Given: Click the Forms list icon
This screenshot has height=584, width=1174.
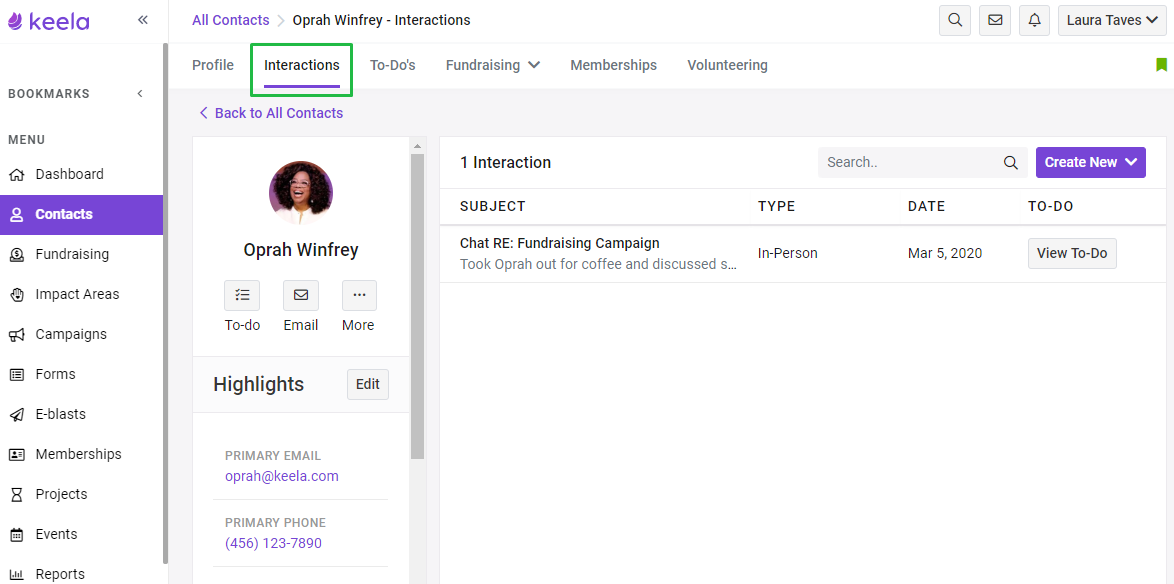Looking at the screenshot, I should (x=16, y=374).
